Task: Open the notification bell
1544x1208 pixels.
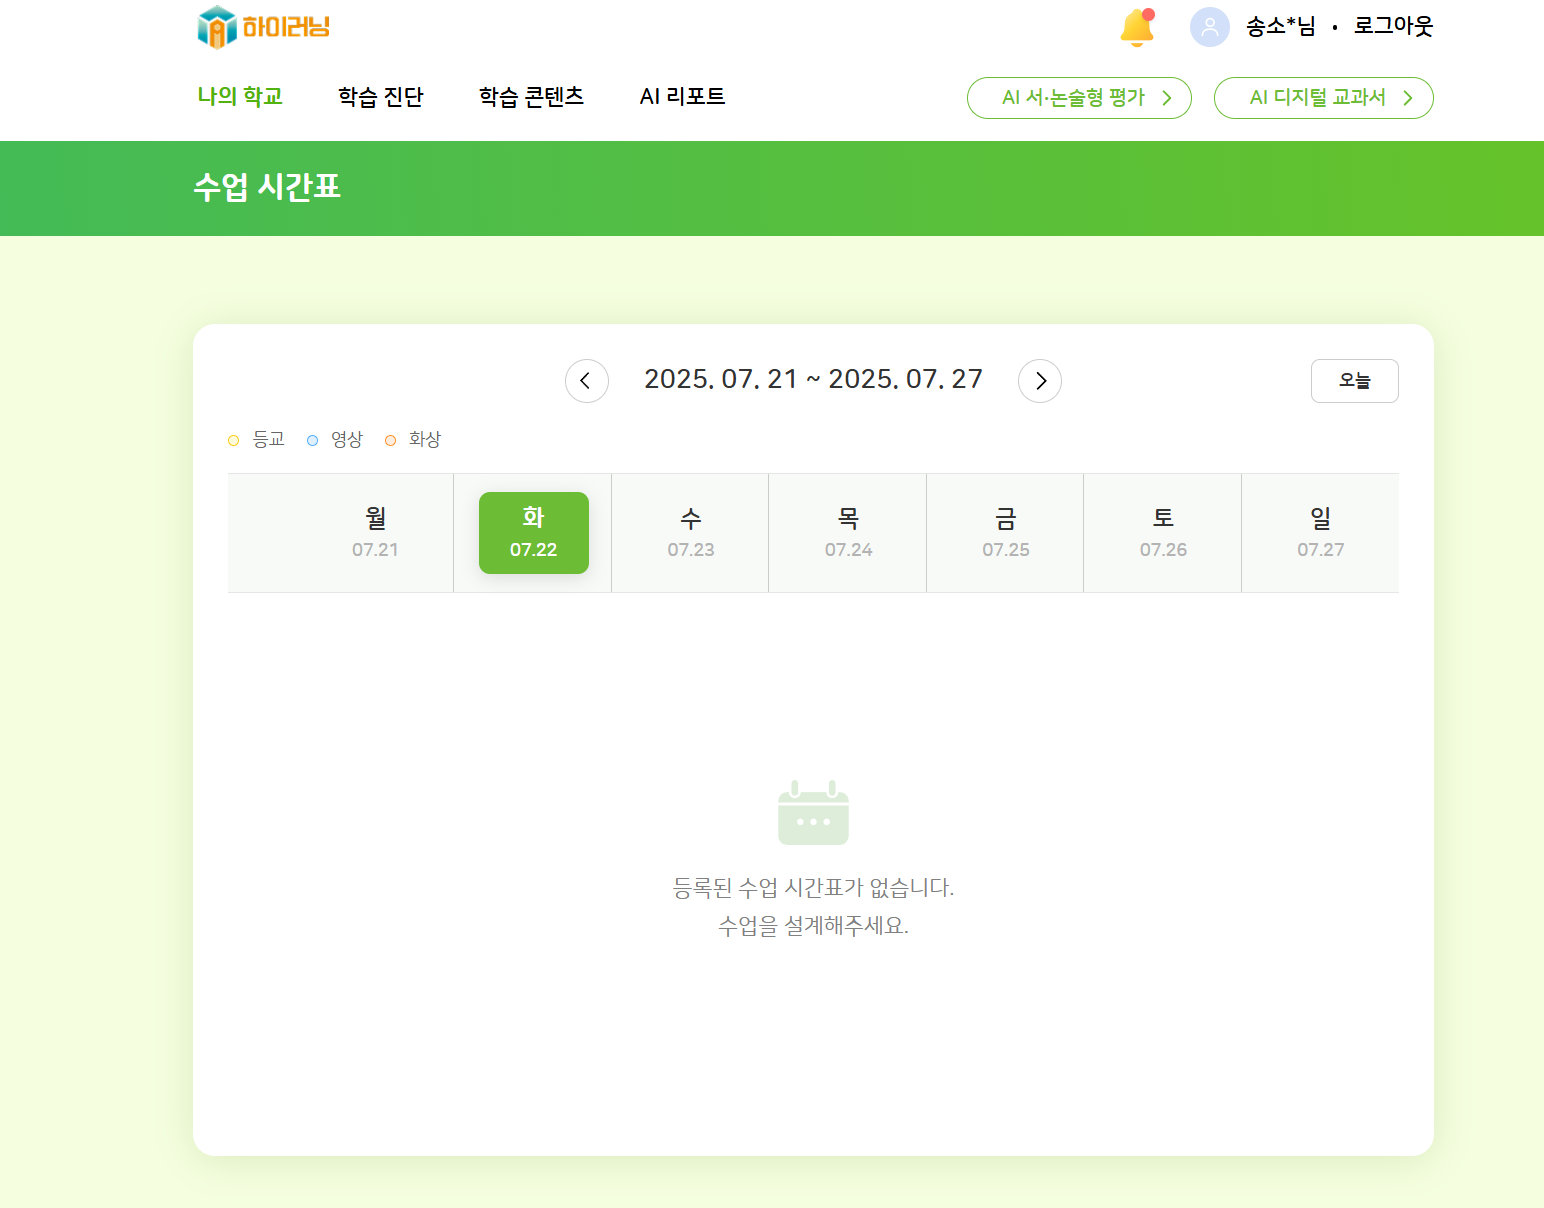Action: click(x=1137, y=27)
